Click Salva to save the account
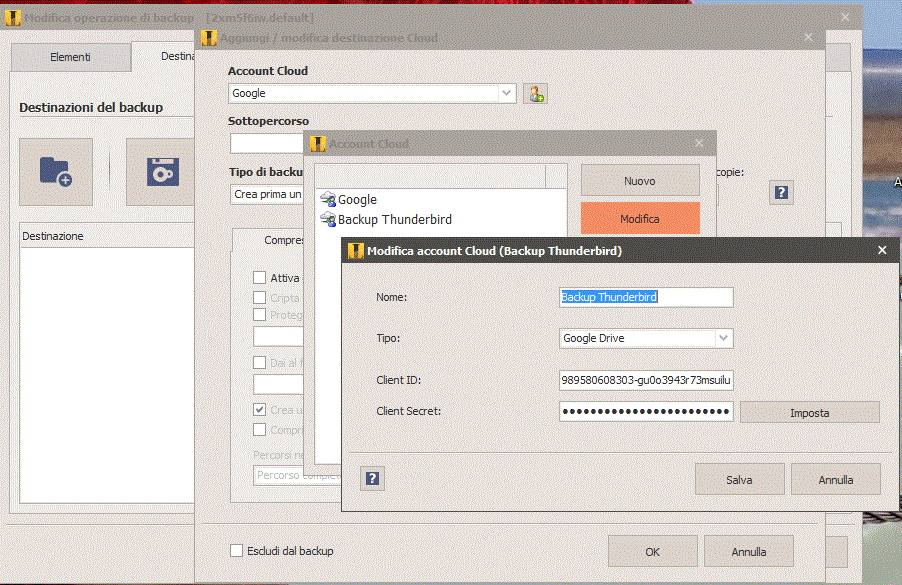The image size is (902, 585). click(739, 479)
